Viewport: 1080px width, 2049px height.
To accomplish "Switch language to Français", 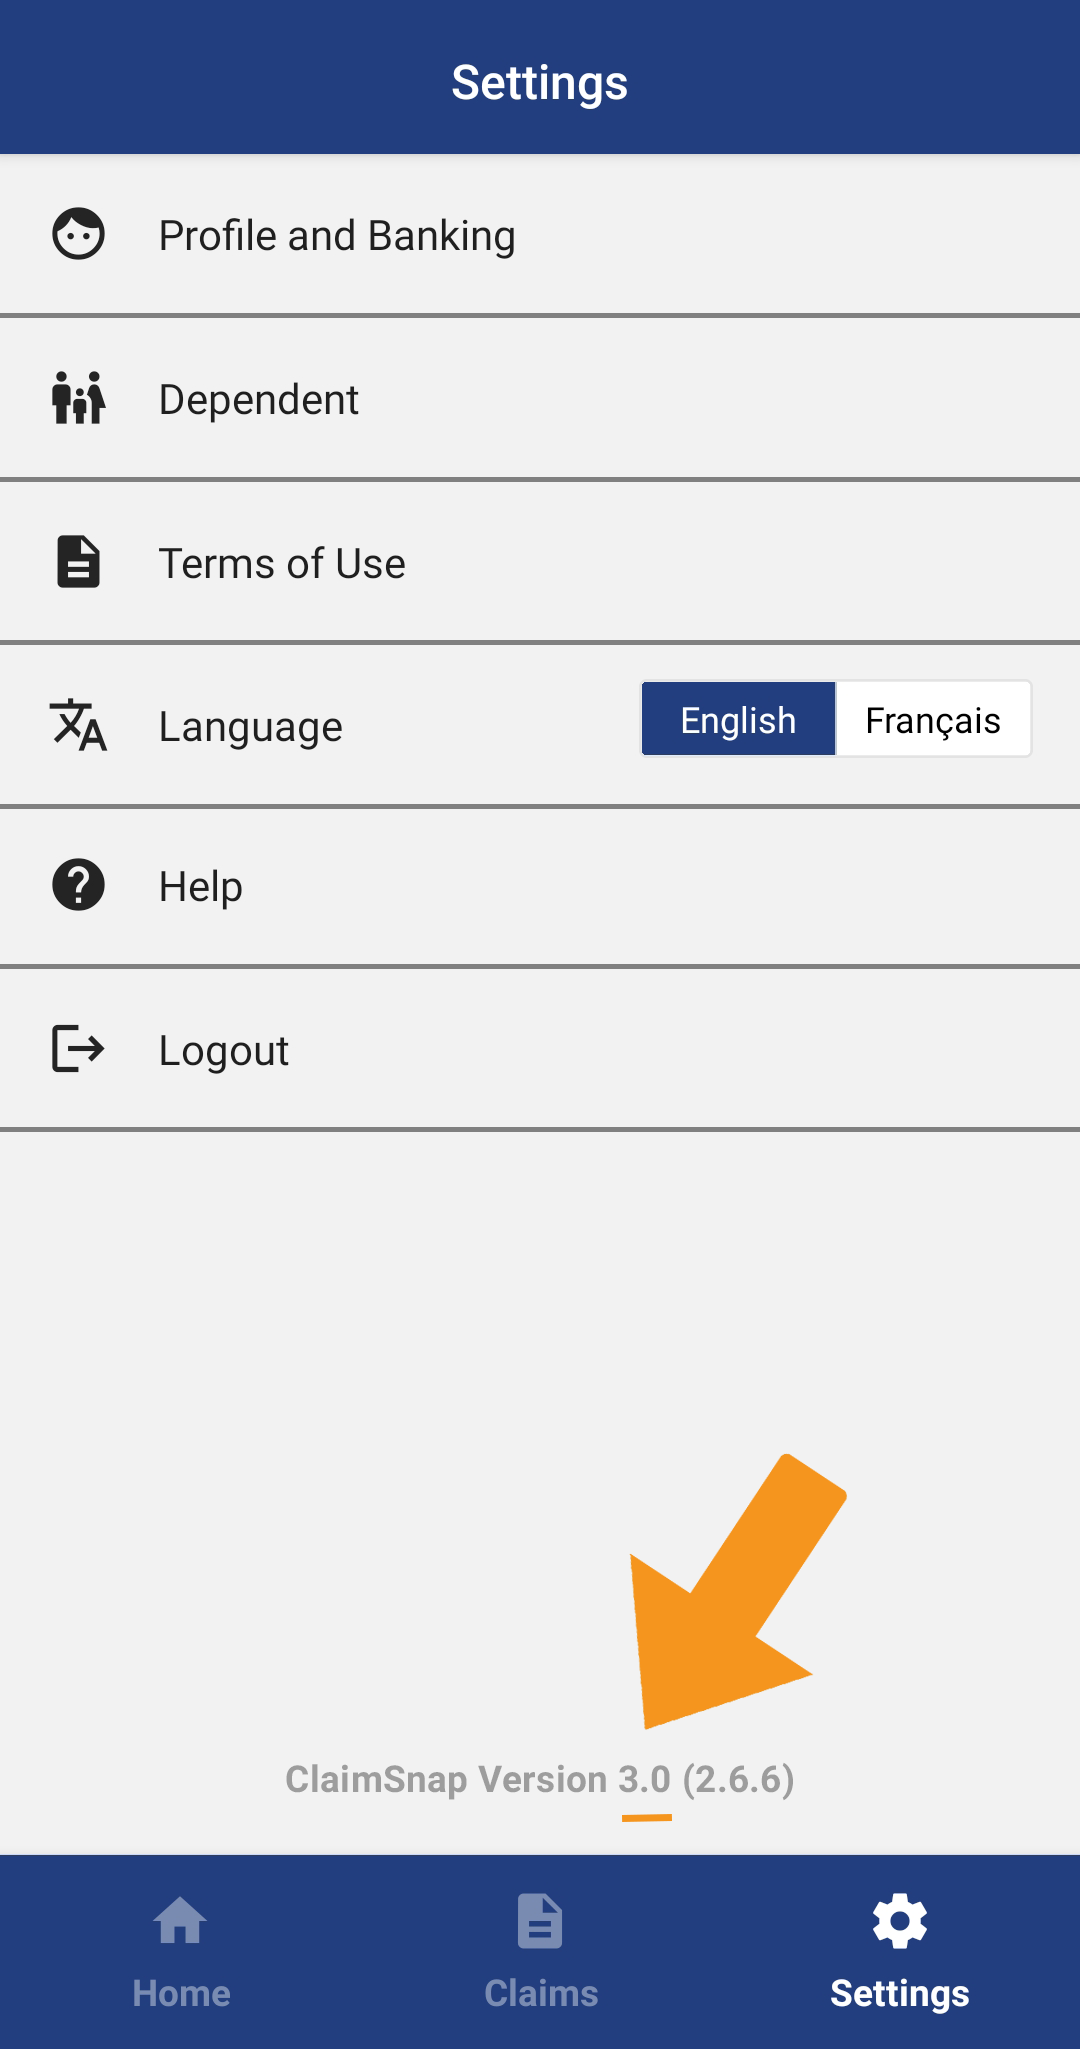I will (933, 720).
